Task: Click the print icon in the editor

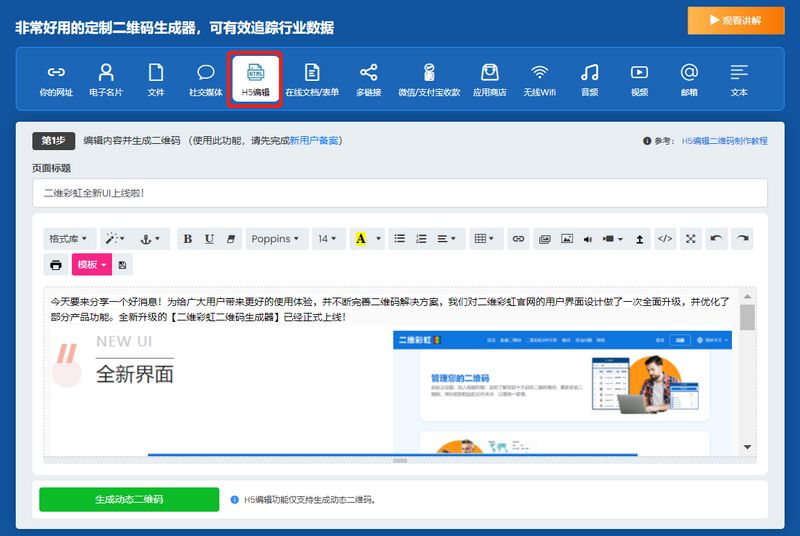Action: pos(56,265)
